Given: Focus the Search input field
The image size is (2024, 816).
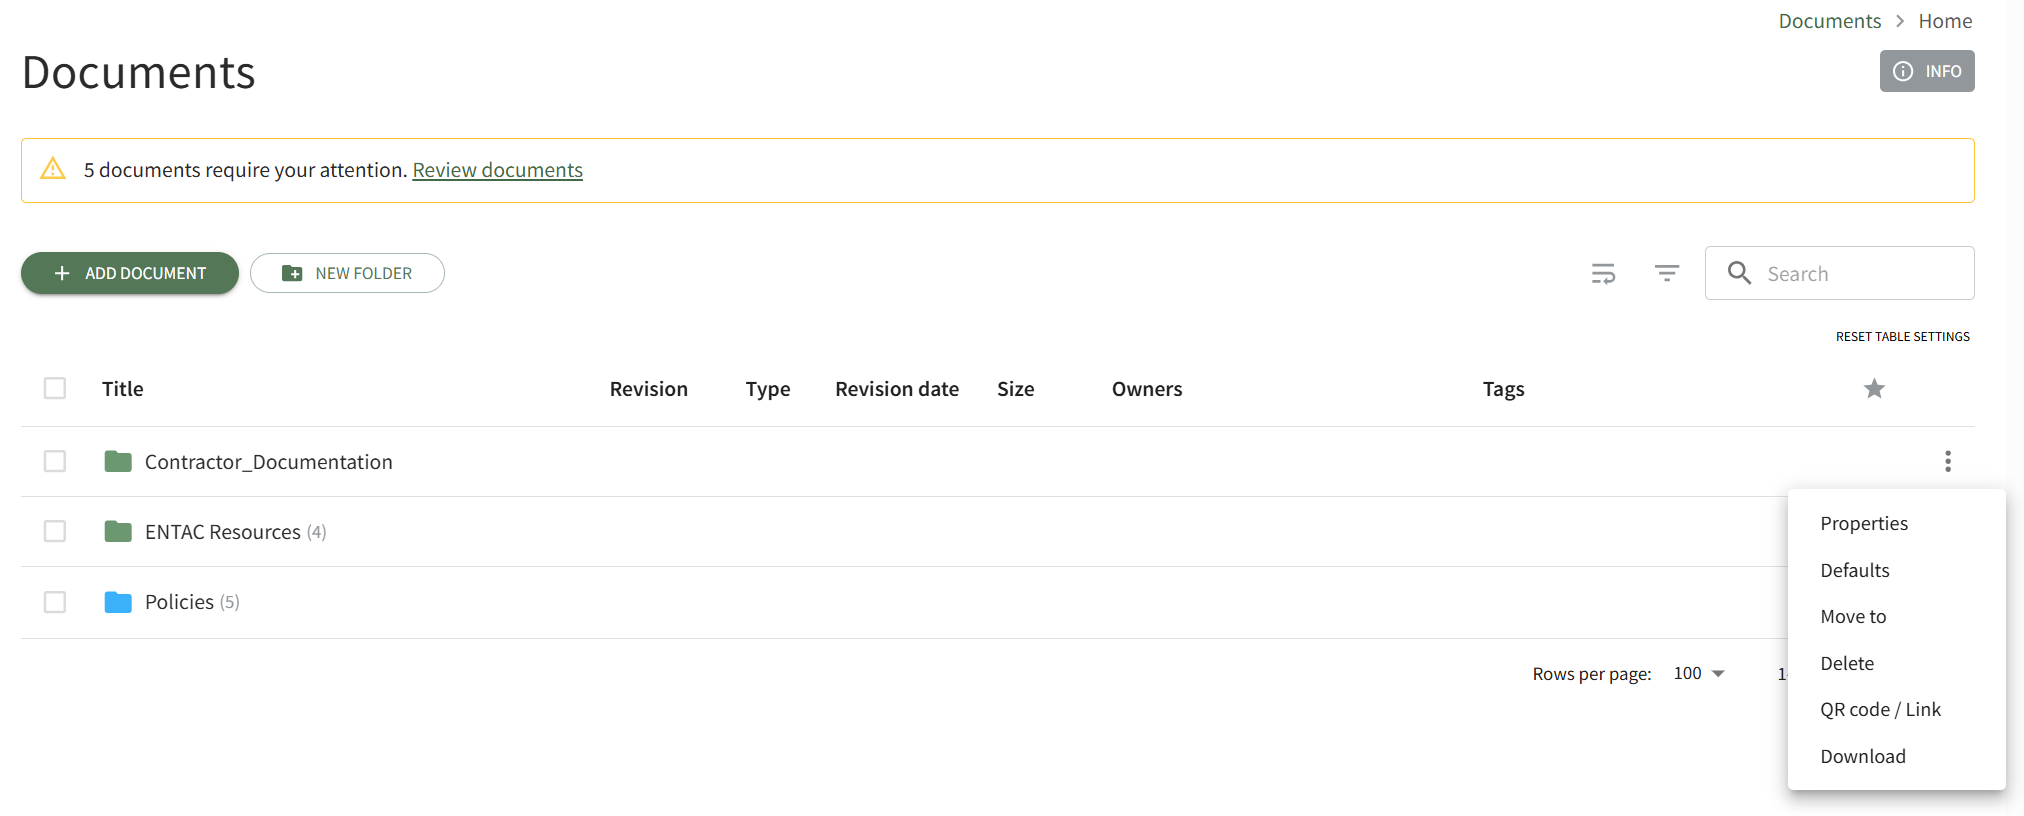Looking at the screenshot, I should pyautogui.click(x=1840, y=273).
